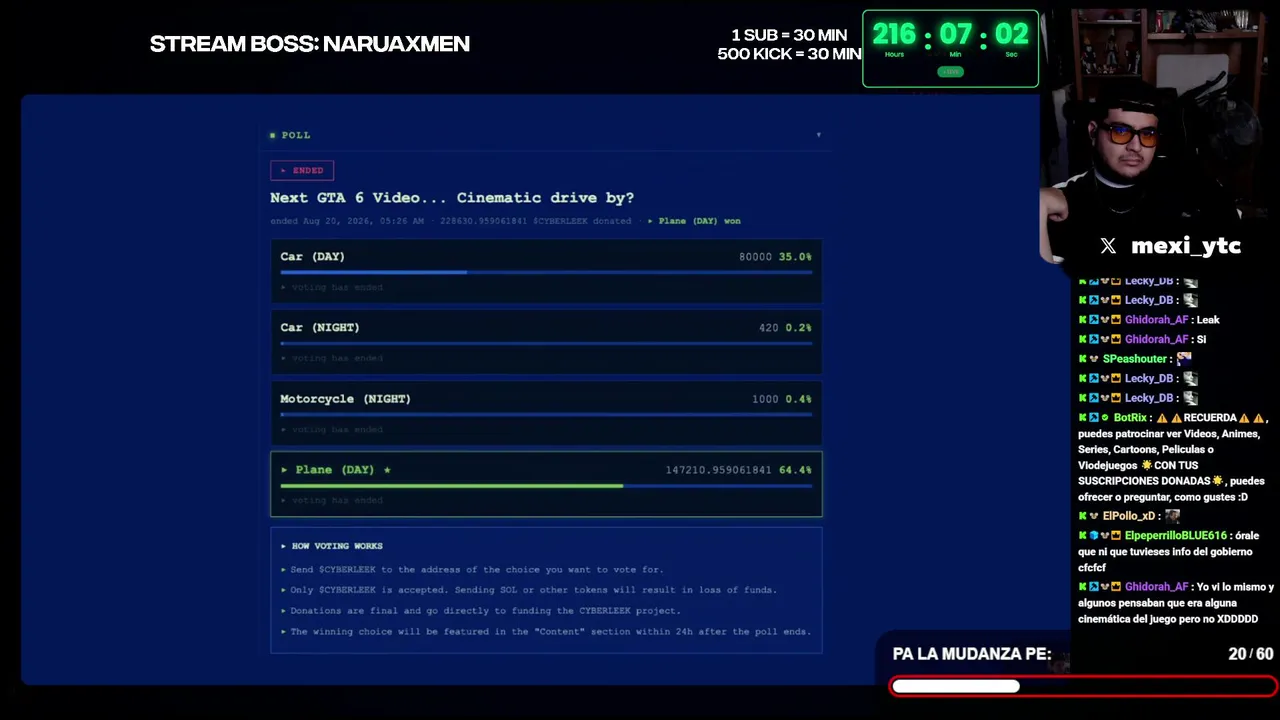Select the Motorcycle (NIGHT) poll option
The image size is (1280, 720).
point(546,412)
